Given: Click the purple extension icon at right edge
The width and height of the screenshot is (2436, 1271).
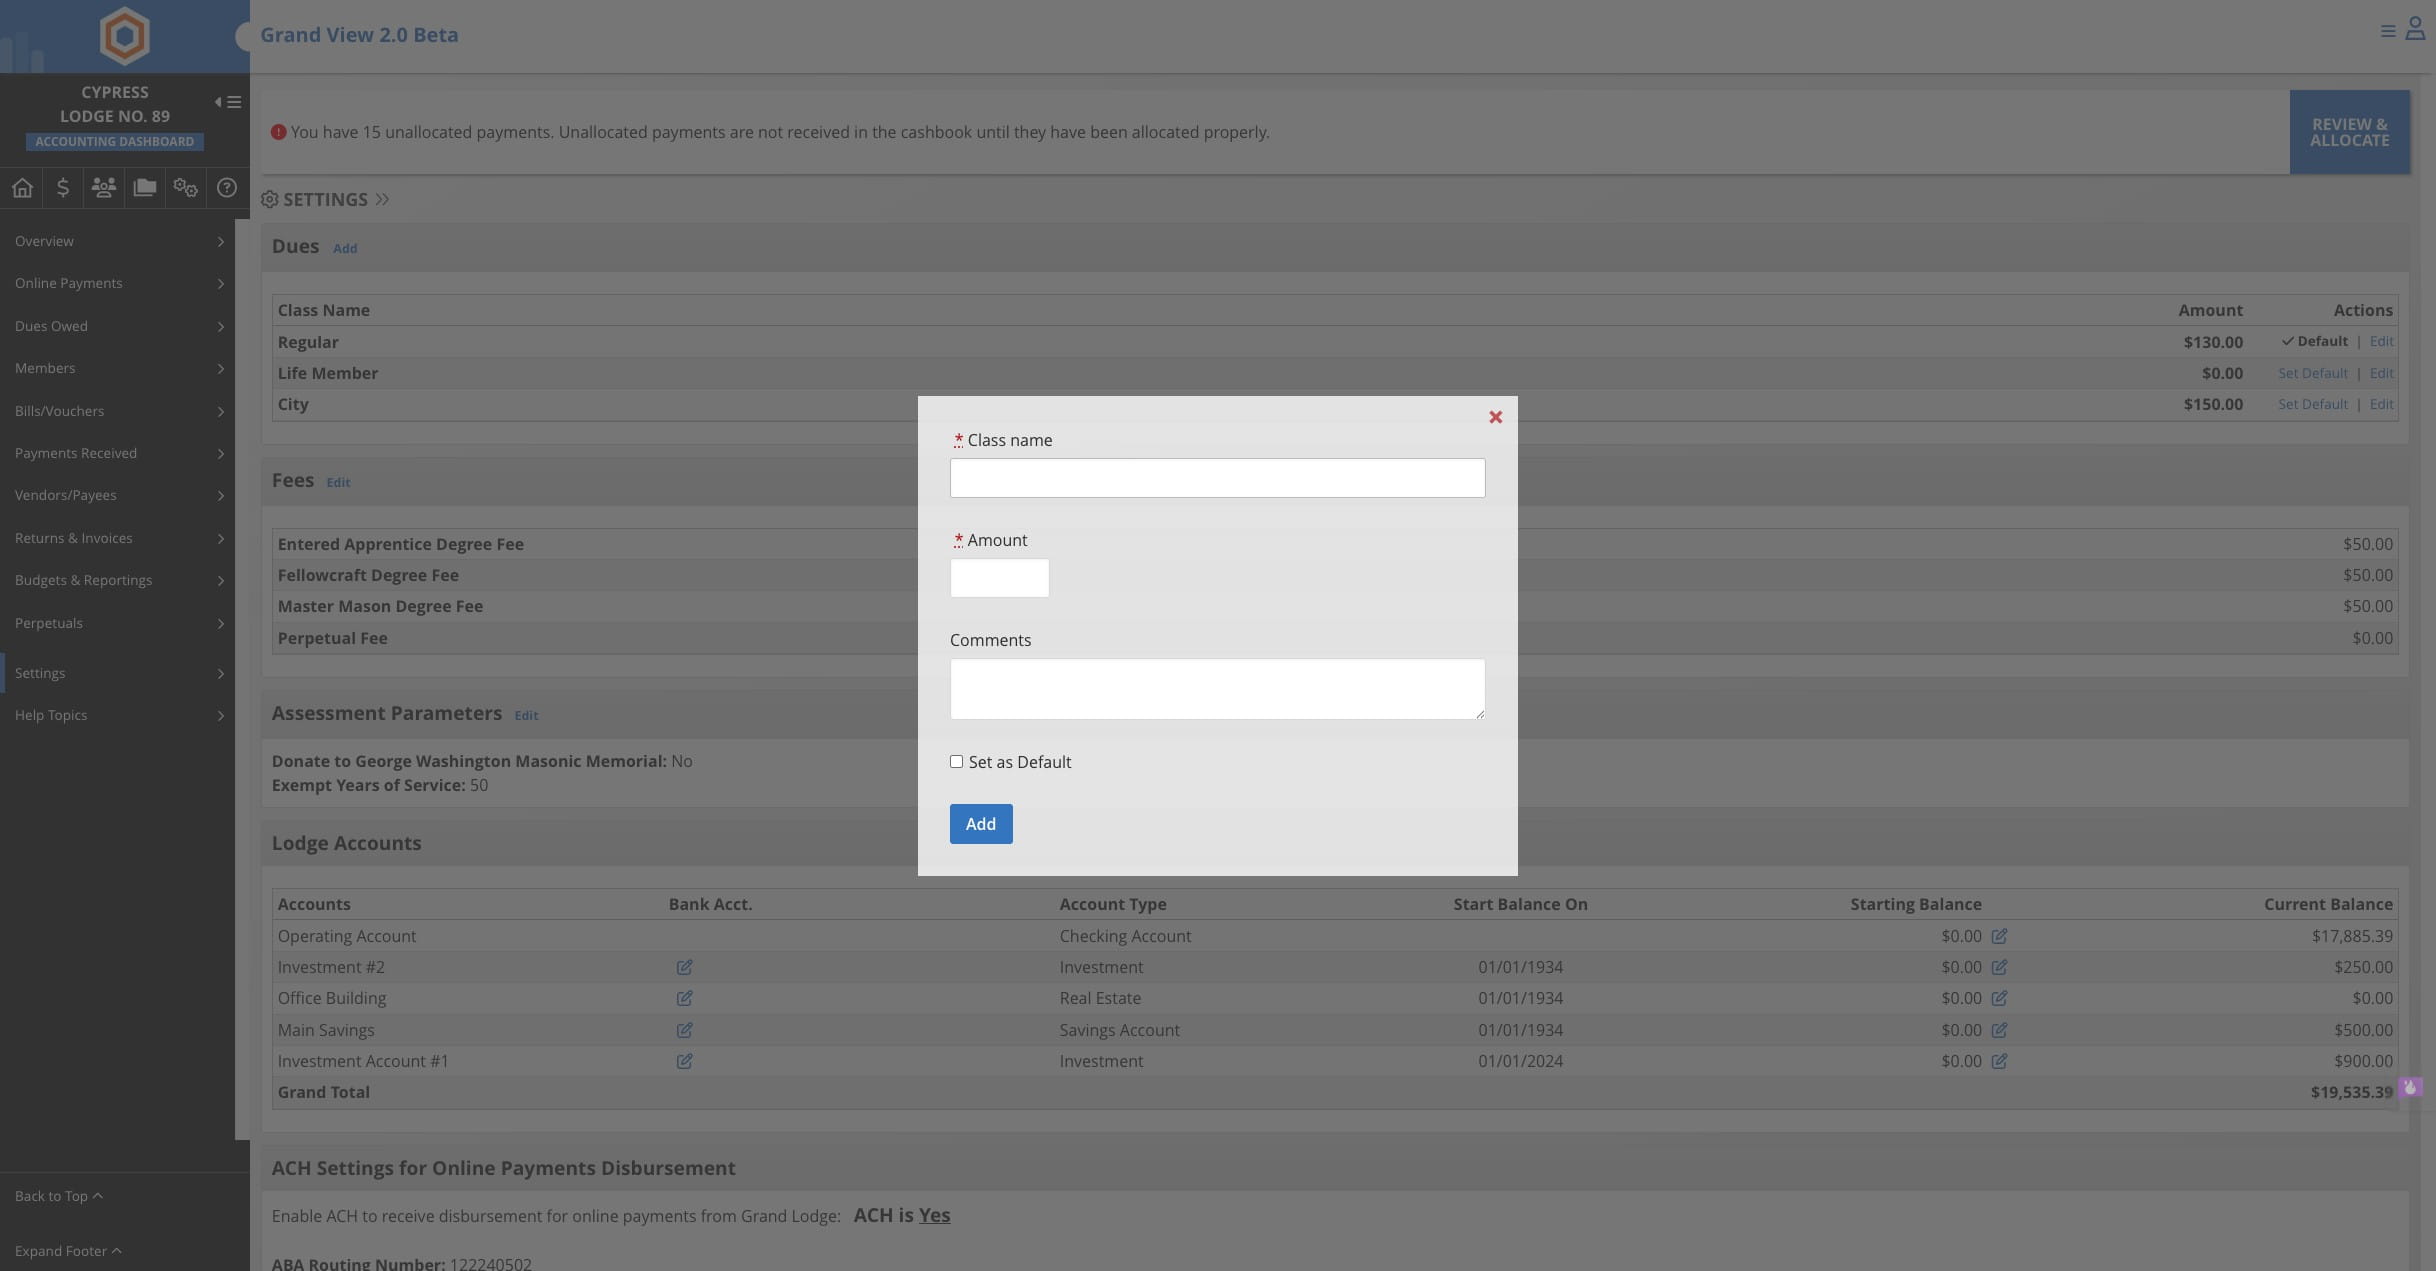Looking at the screenshot, I should tap(2410, 1087).
